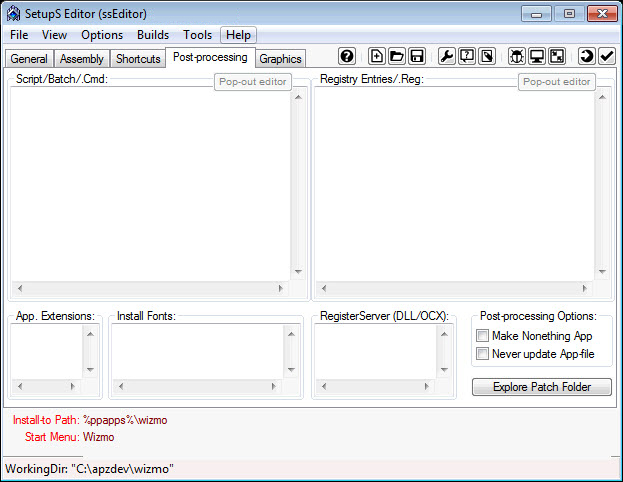Click the Start Menu: Wizmo text

(70, 437)
